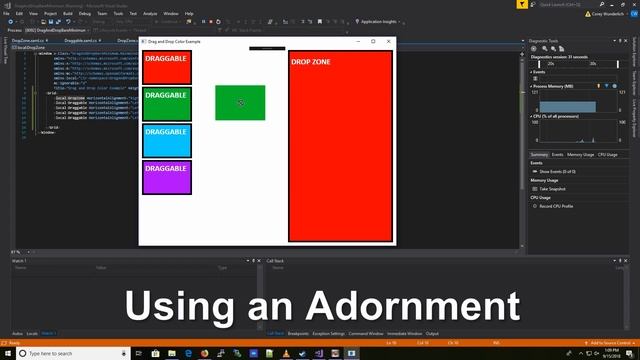Open the Analyze menu

click(150, 13)
